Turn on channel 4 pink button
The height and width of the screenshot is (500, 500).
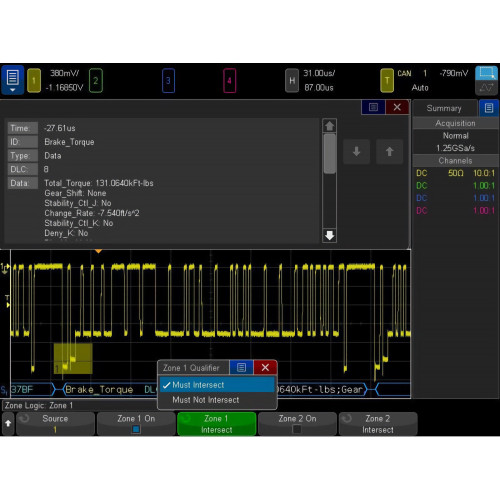click(229, 80)
